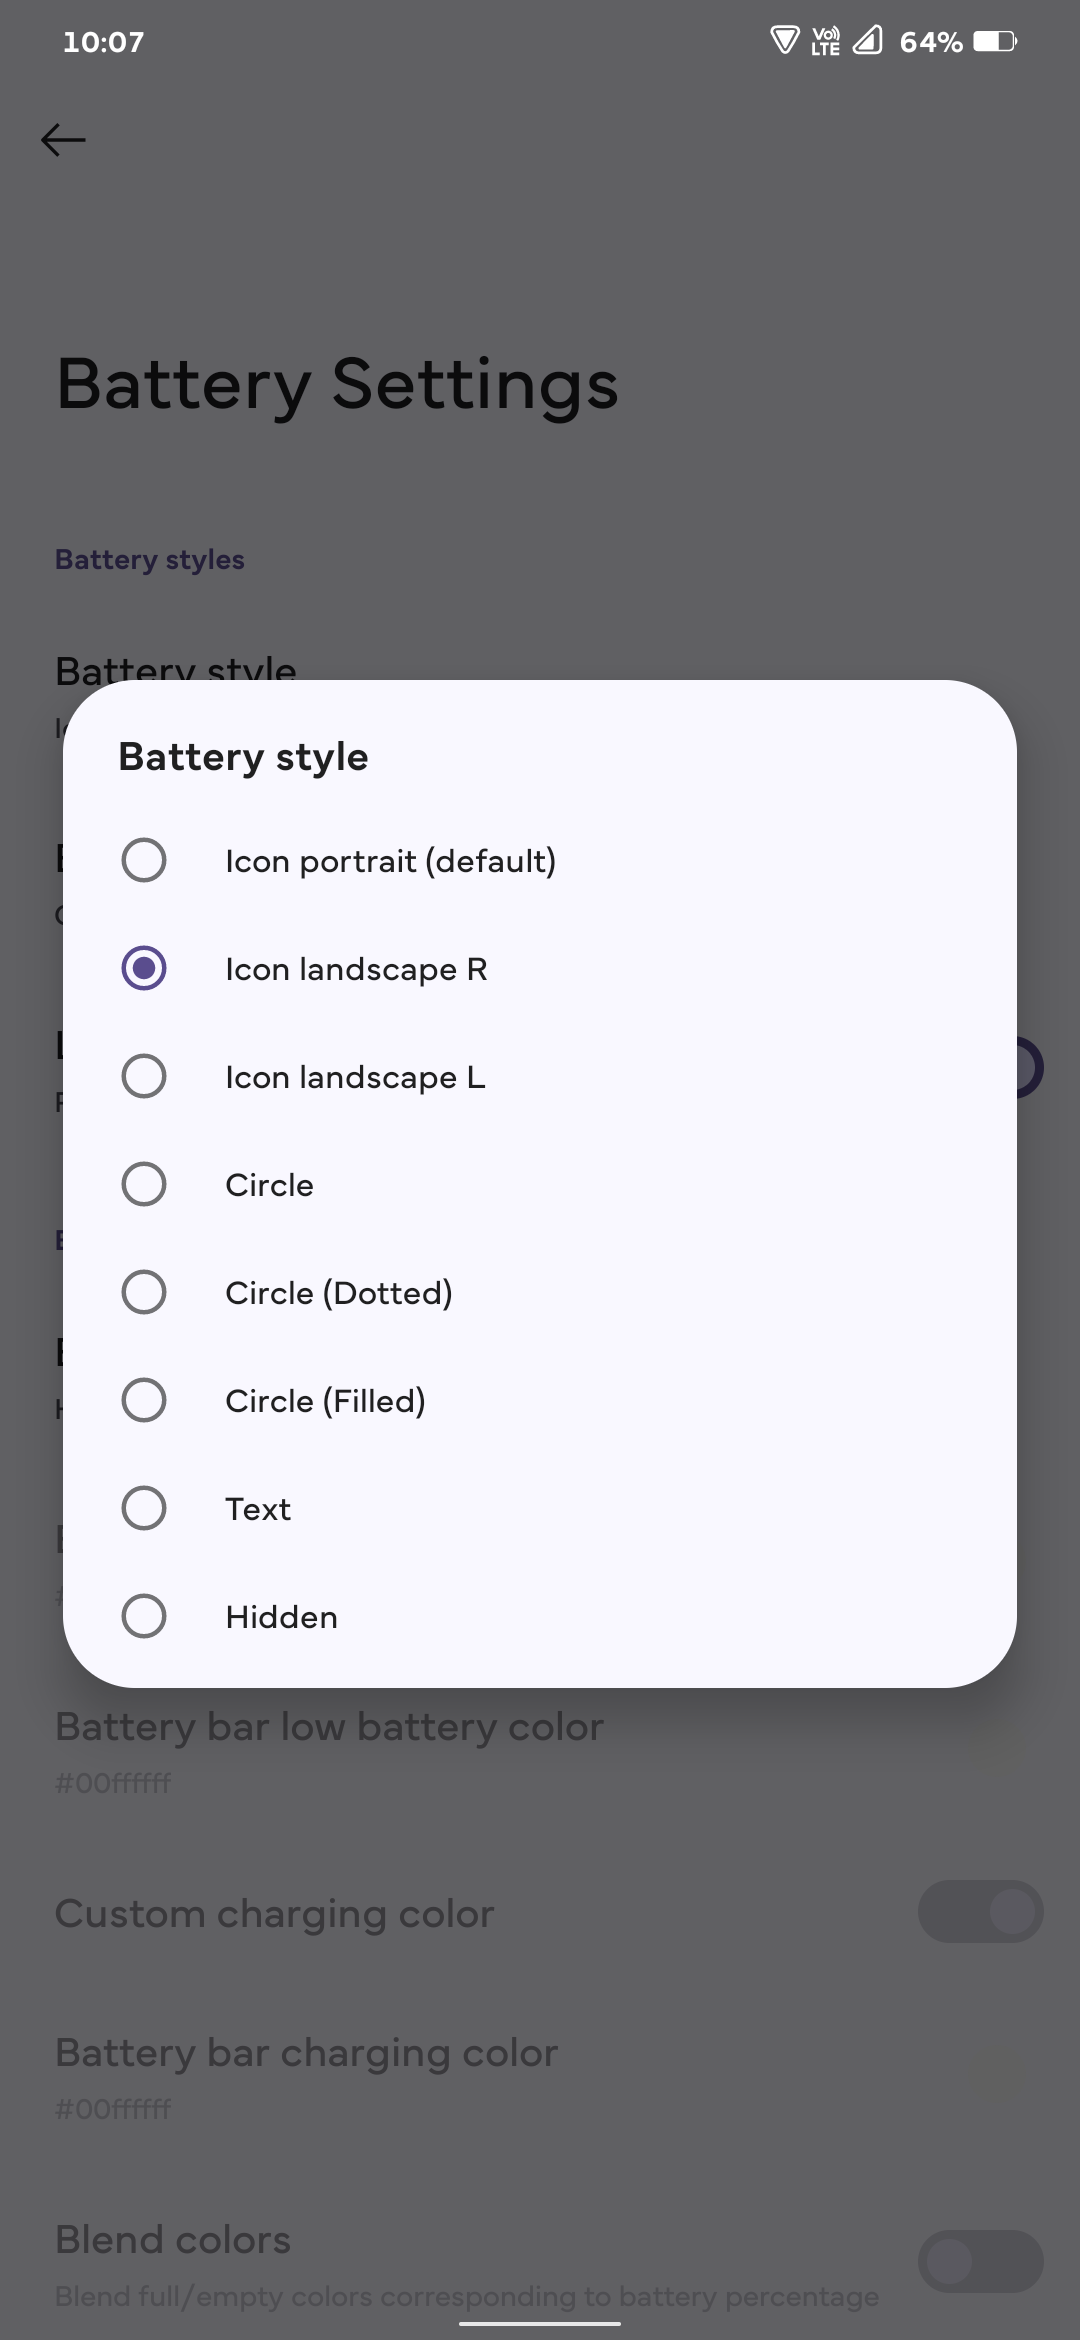The height and width of the screenshot is (2340, 1080).
Task: Tap the mobile signal strength icon
Action: pos(867,41)
